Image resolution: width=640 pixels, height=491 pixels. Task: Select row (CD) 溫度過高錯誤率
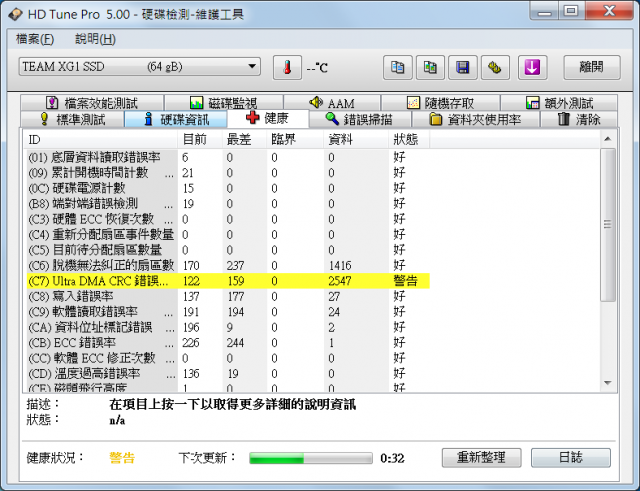point(228,373)
